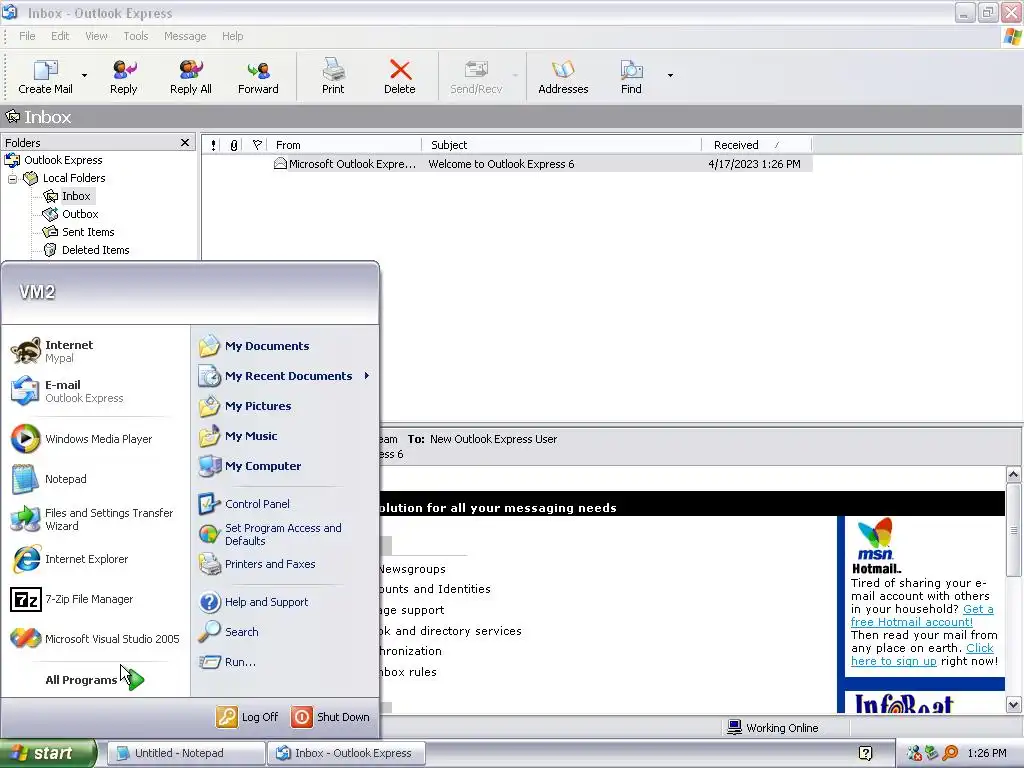The width and height of the screenshot is (1024, 768).
Task: Print the selected message
Action: pos(333,77)
